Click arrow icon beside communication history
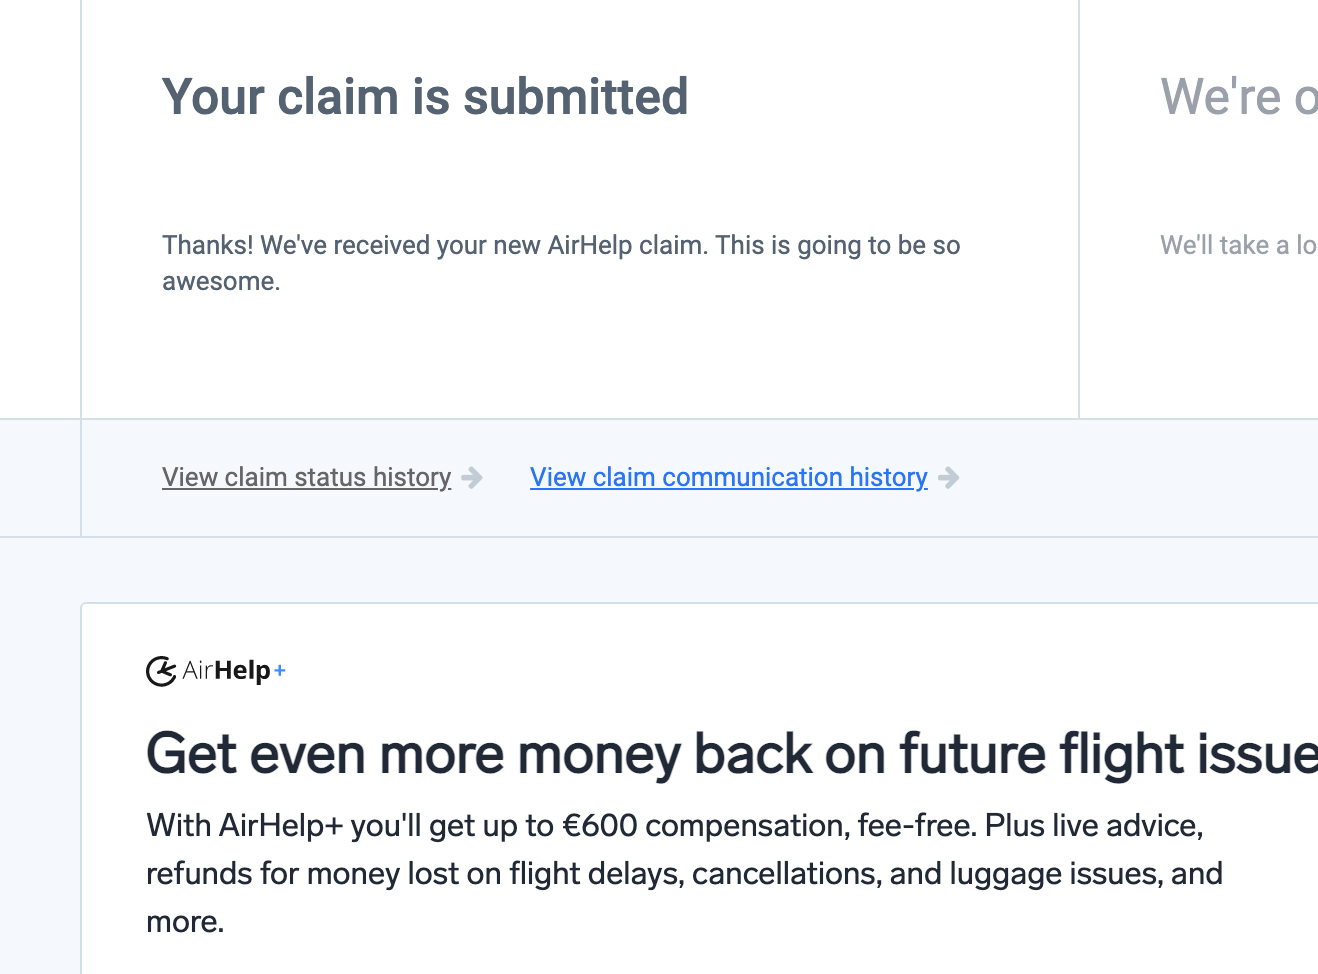 tap(949, 478)
